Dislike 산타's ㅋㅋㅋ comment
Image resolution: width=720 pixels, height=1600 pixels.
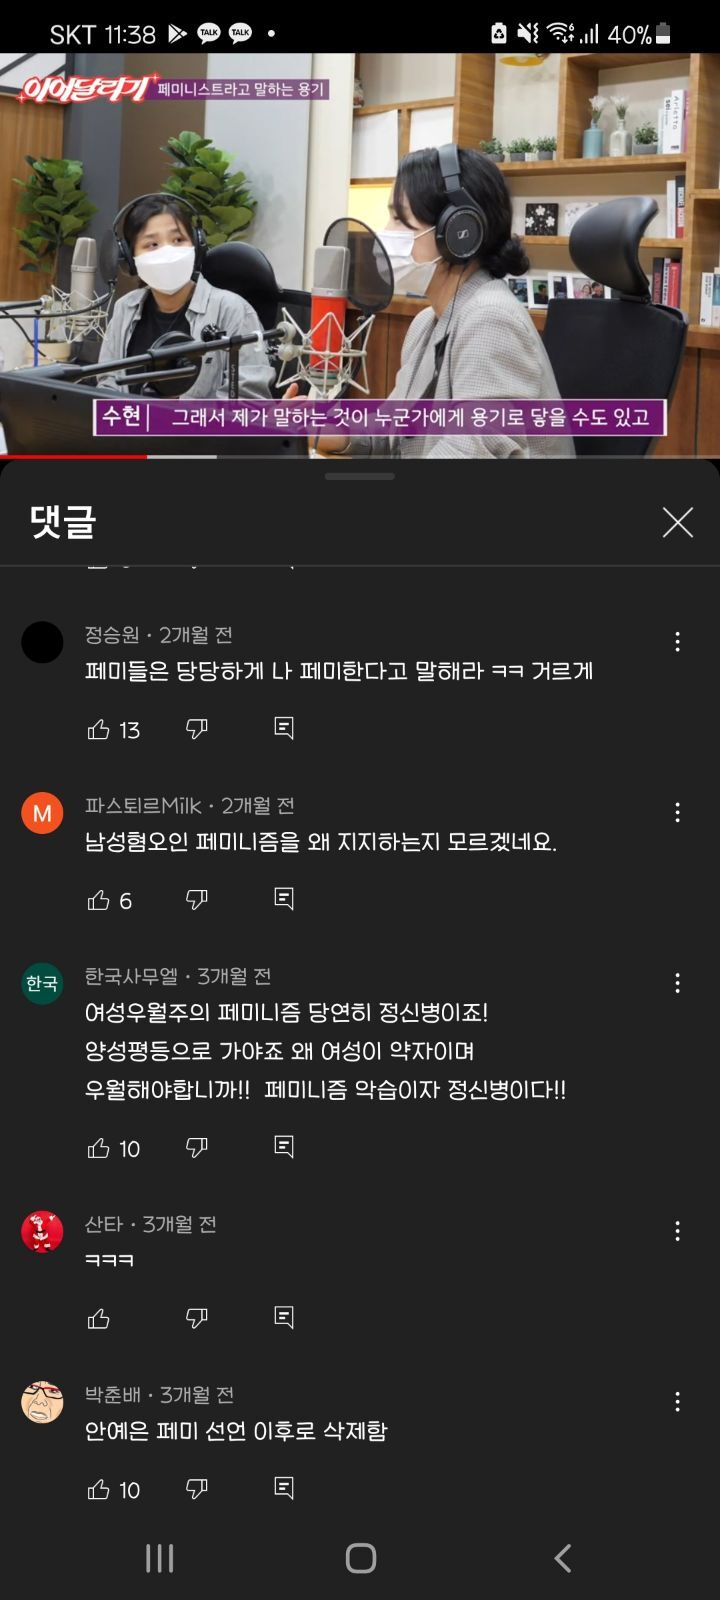click(197, 1319)
